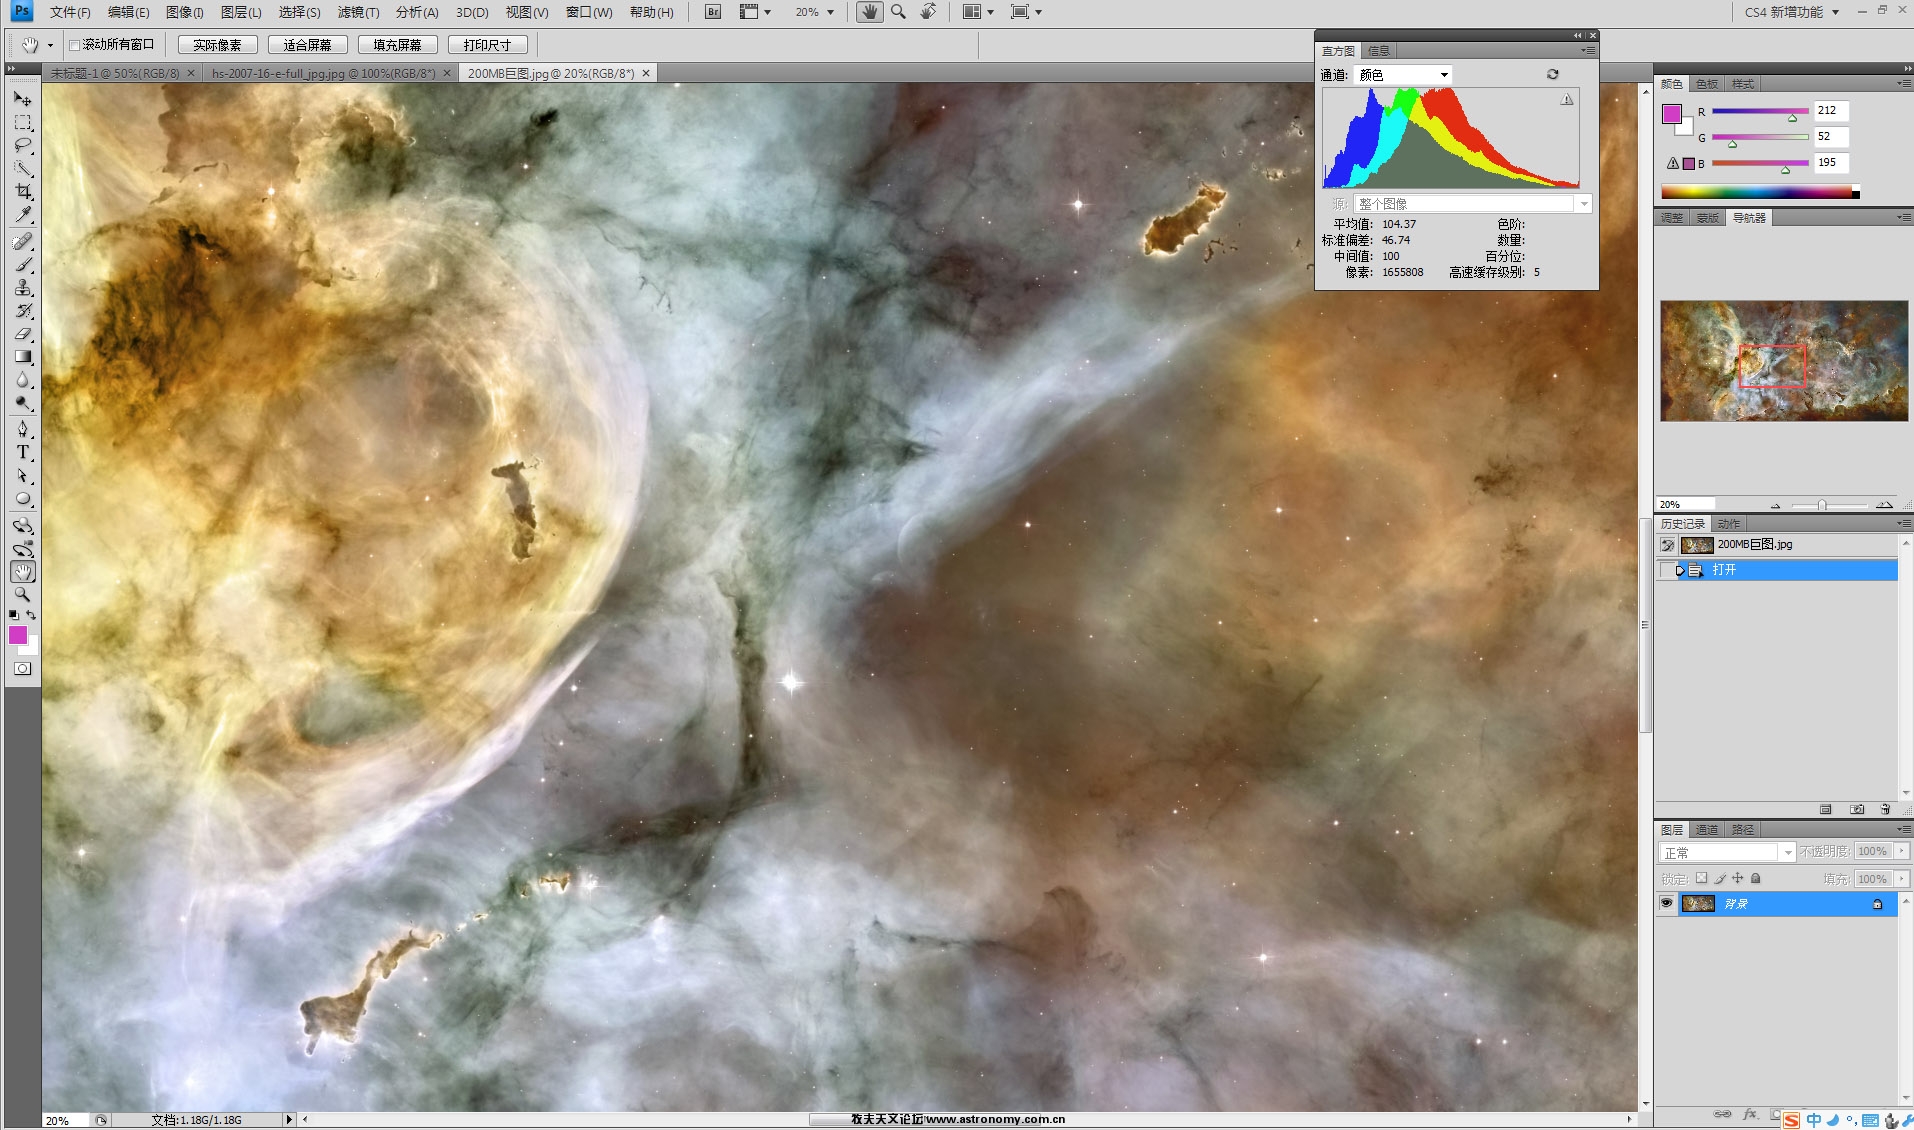Toggle lock image pixels
Image resolution: width=1914 pixels, height=1130 pixels.
[1720, 878]
